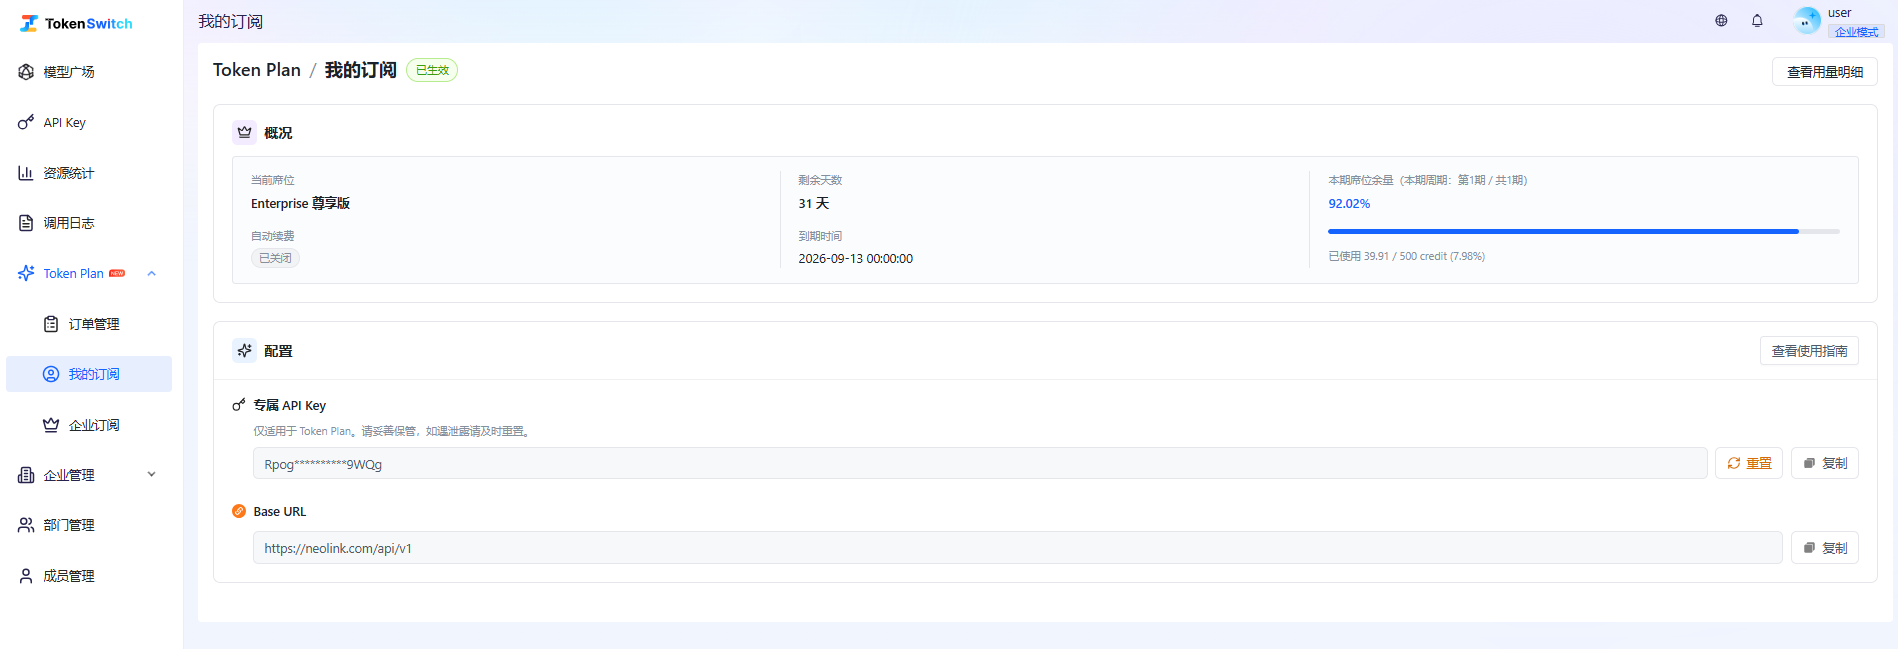Click the 我的订阅 user-circle icon
The image size is (1898, 649).
point(51,374)
